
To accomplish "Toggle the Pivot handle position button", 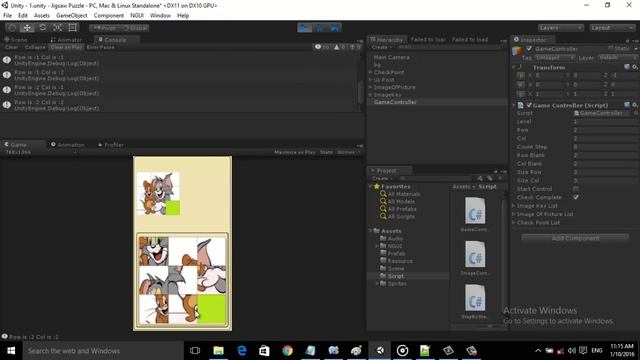I will point(104,28).
